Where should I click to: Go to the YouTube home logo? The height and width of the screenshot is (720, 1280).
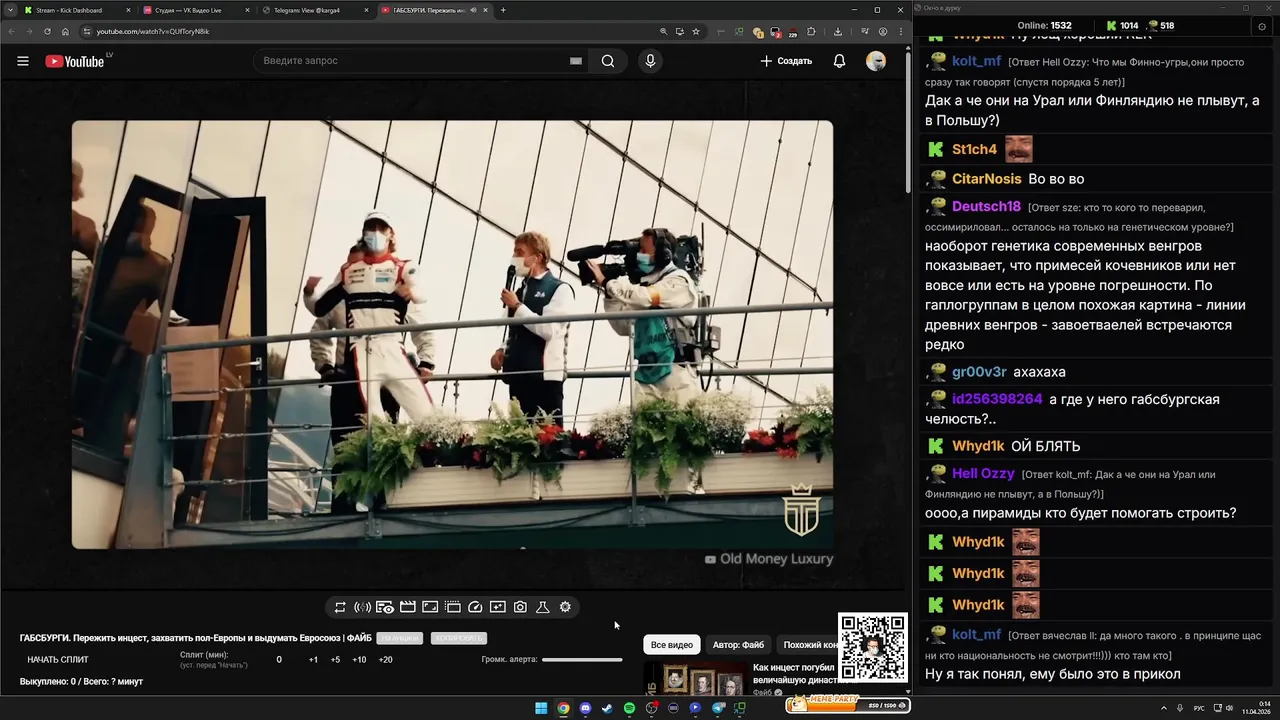click(x=75, y=61)
